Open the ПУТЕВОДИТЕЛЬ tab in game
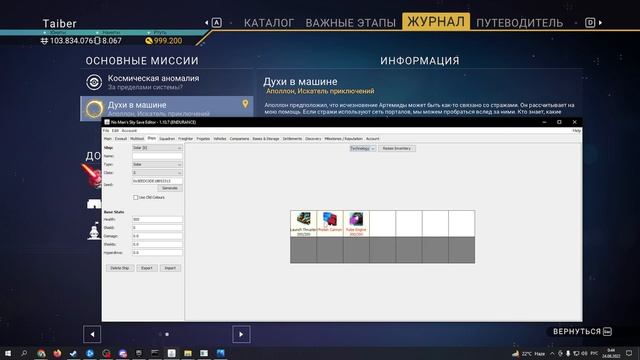Image resolution: width=640 pixels, height=360 pixels. pos(520,23)
